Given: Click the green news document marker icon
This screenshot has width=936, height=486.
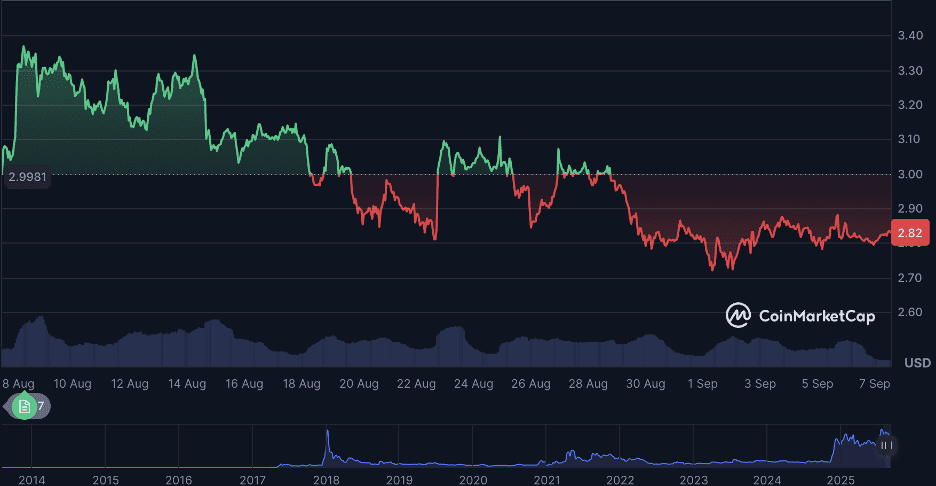Looking at the screenshot, I should click(x=23, y=406).
